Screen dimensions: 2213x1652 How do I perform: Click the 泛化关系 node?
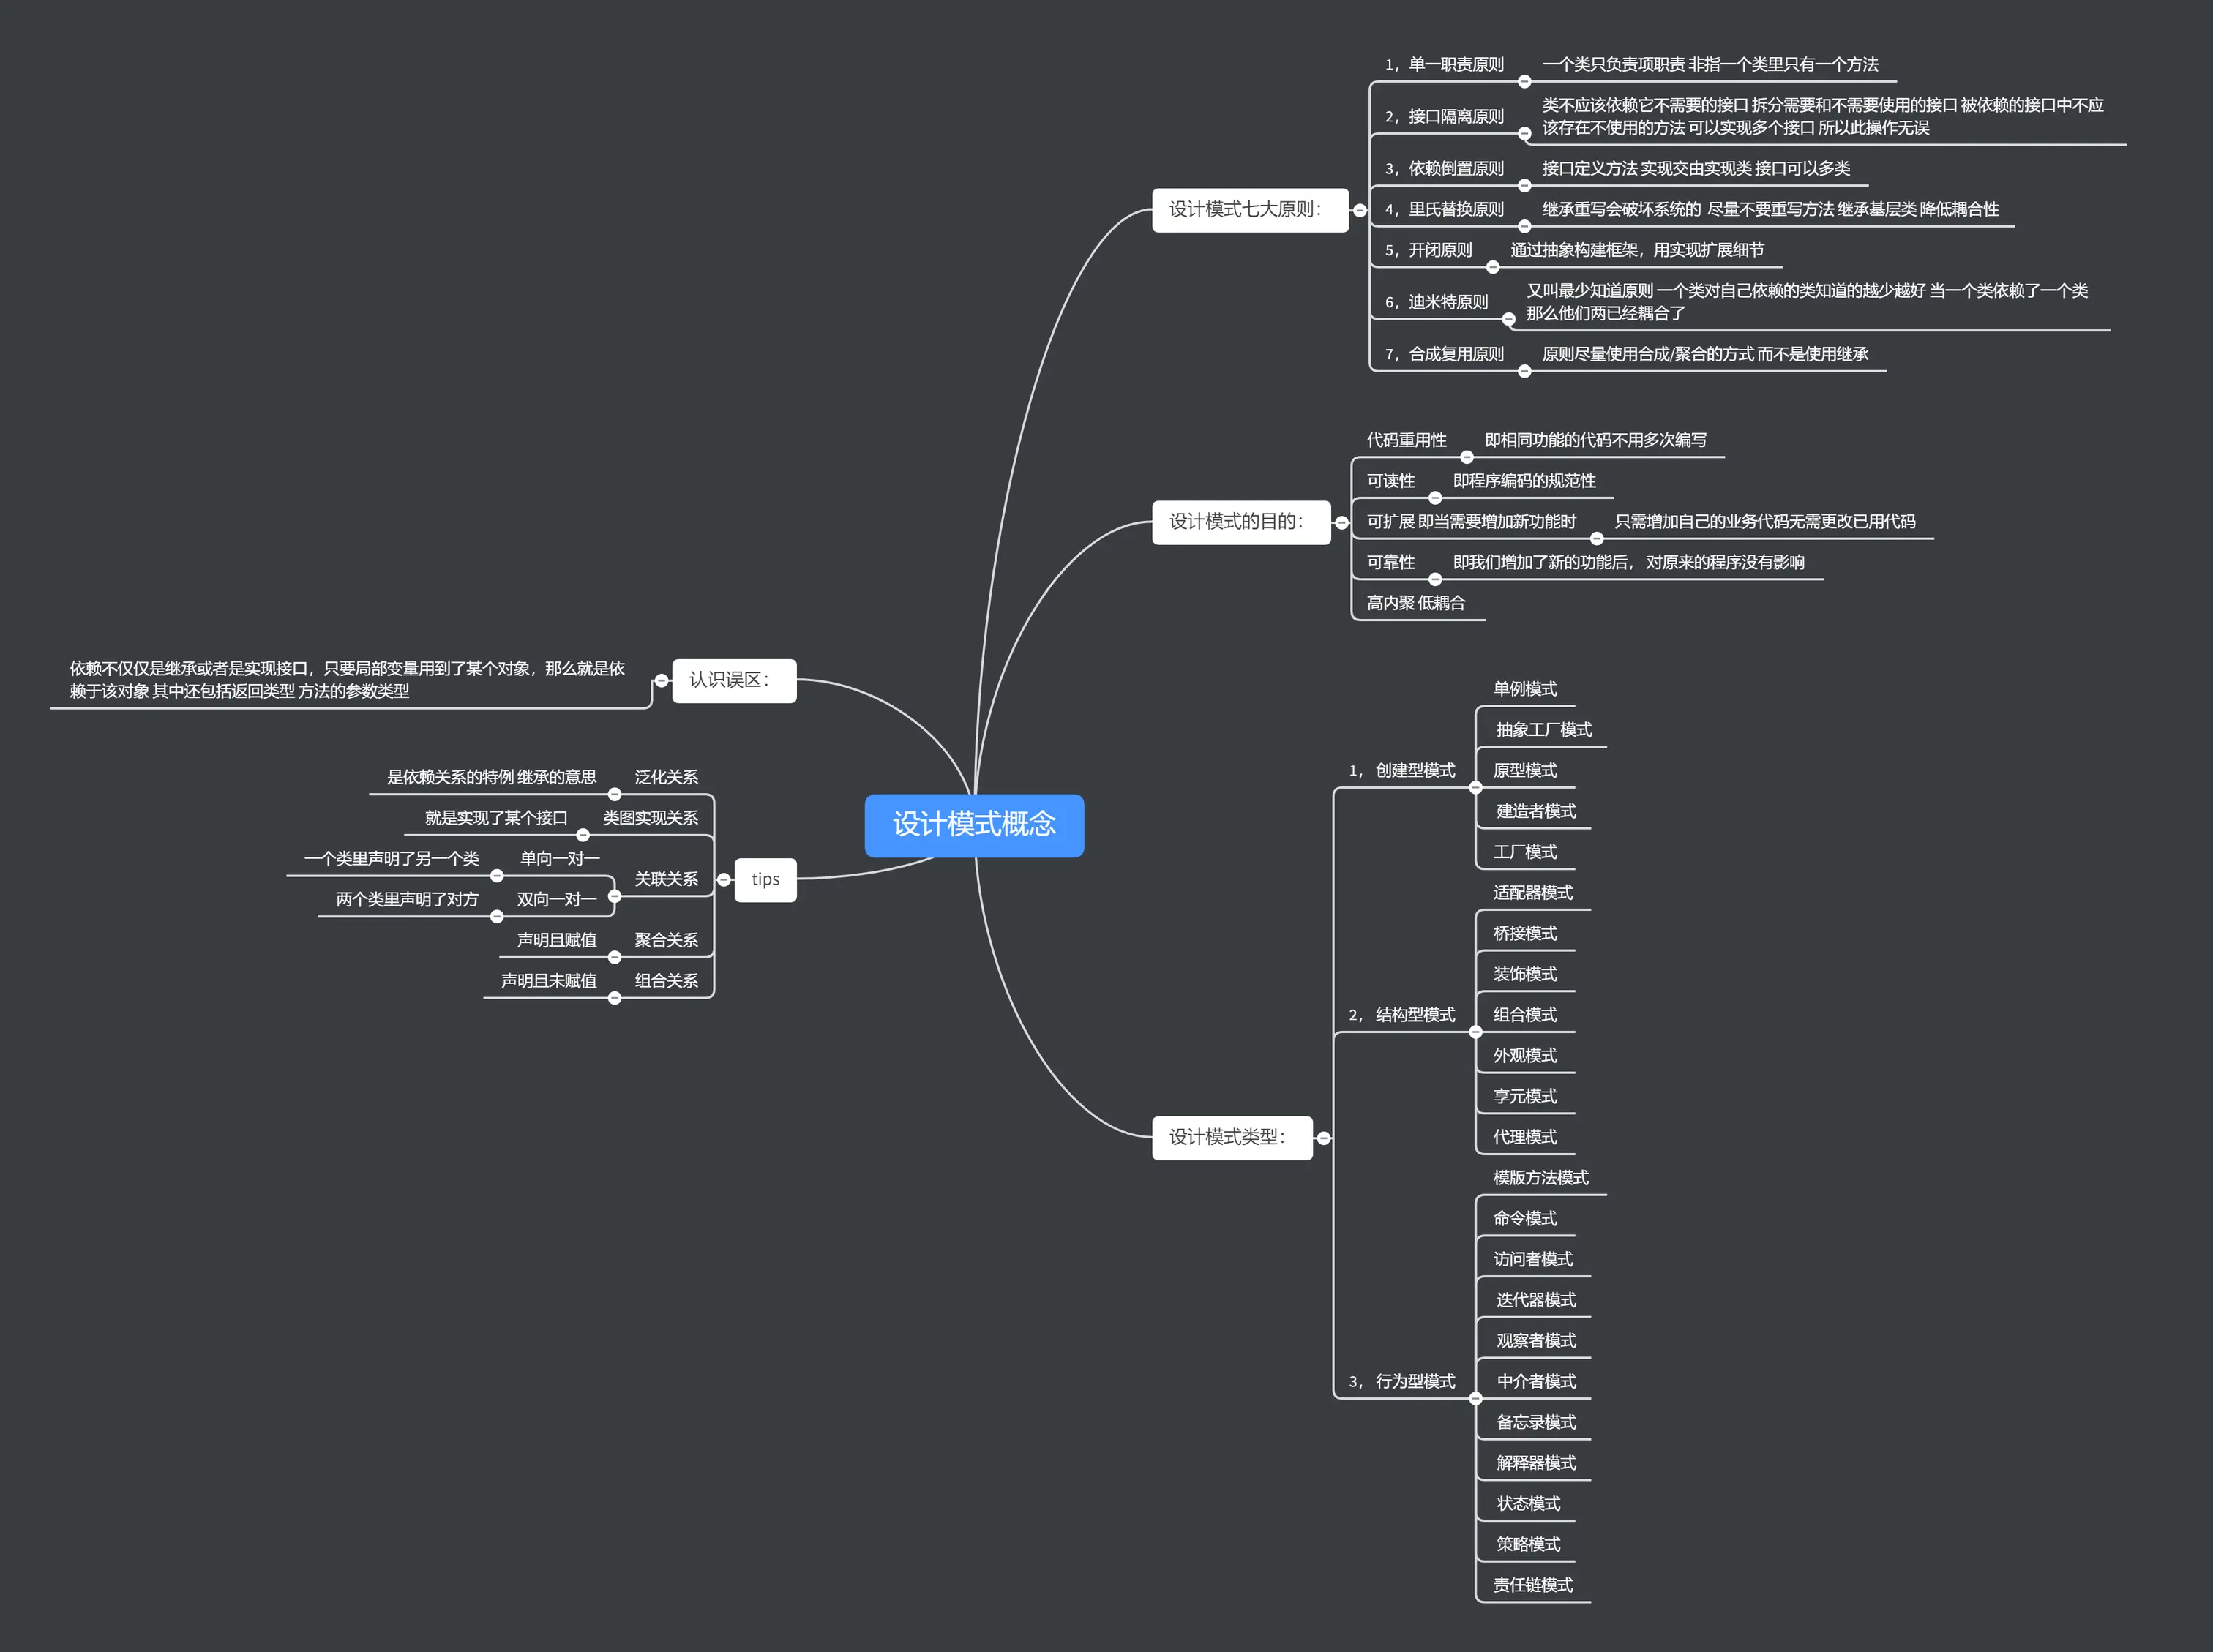[x=666, y=777]
